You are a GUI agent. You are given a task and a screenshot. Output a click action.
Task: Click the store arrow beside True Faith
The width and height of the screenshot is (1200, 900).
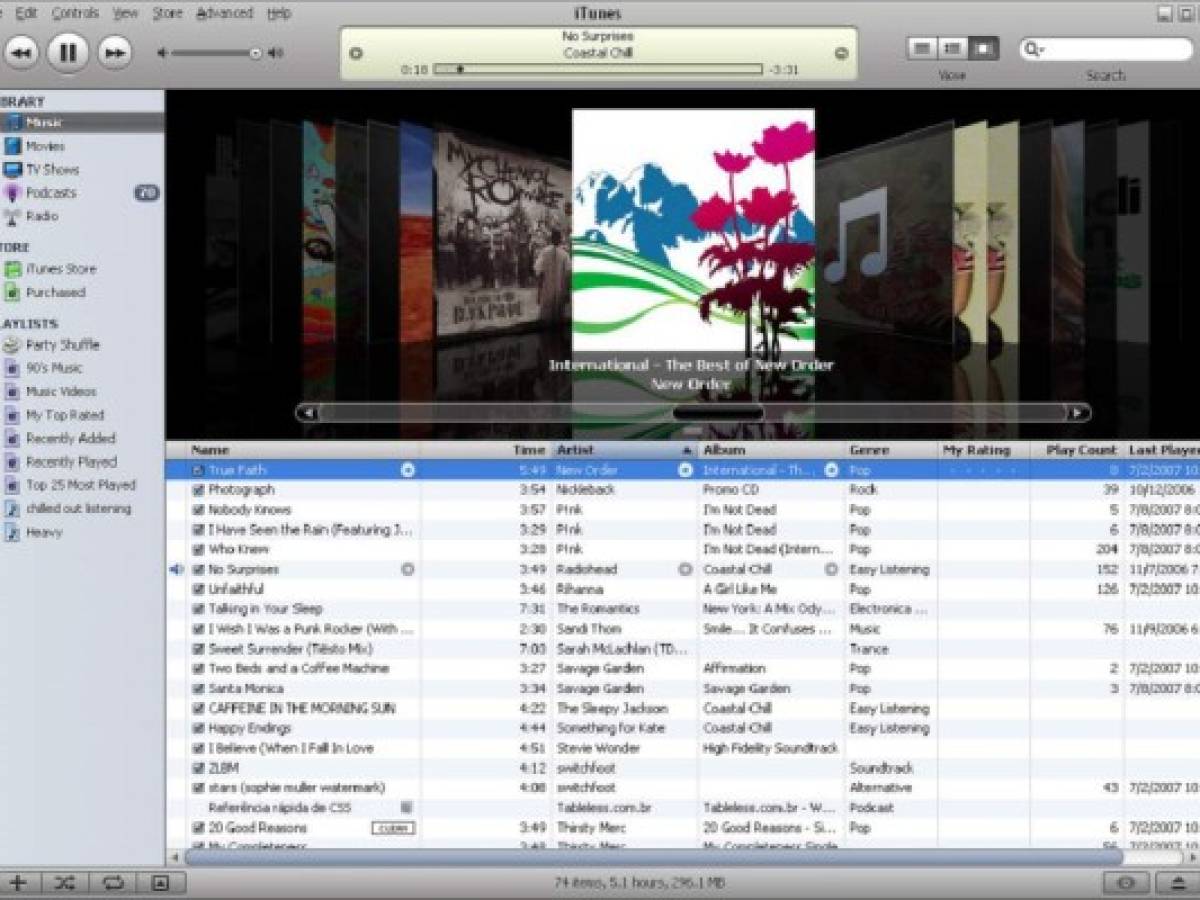tap(408, 470)
